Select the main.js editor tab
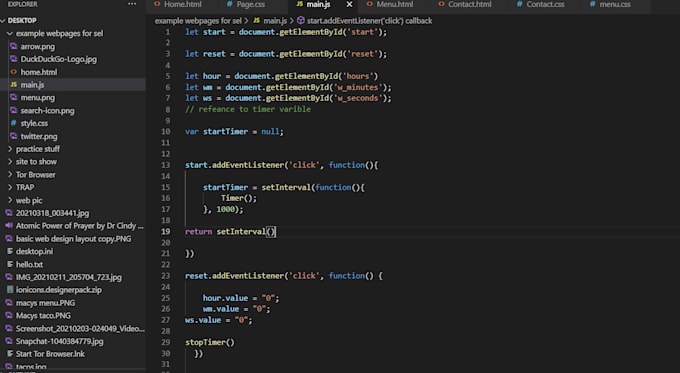Viewport: 680px width, 373px height. coord(319,4)
